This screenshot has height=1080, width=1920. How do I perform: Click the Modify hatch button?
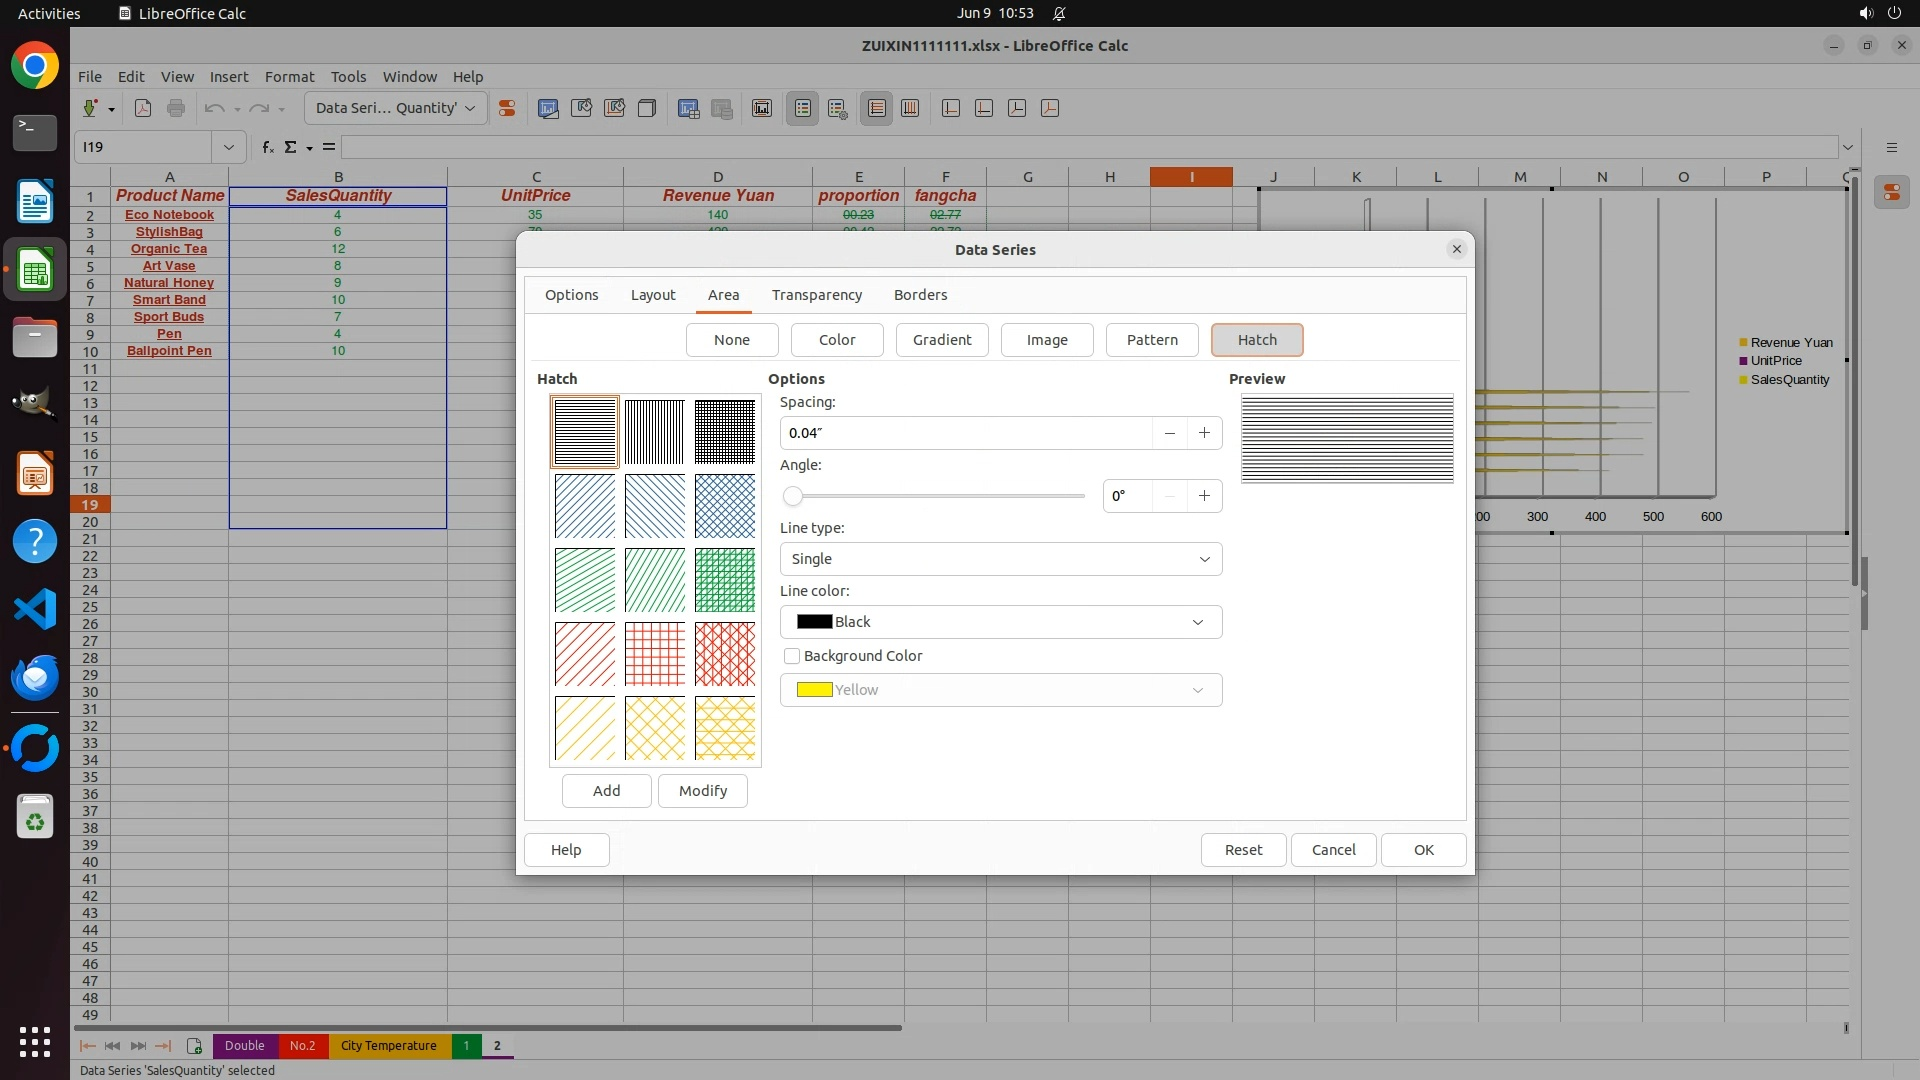702,791
